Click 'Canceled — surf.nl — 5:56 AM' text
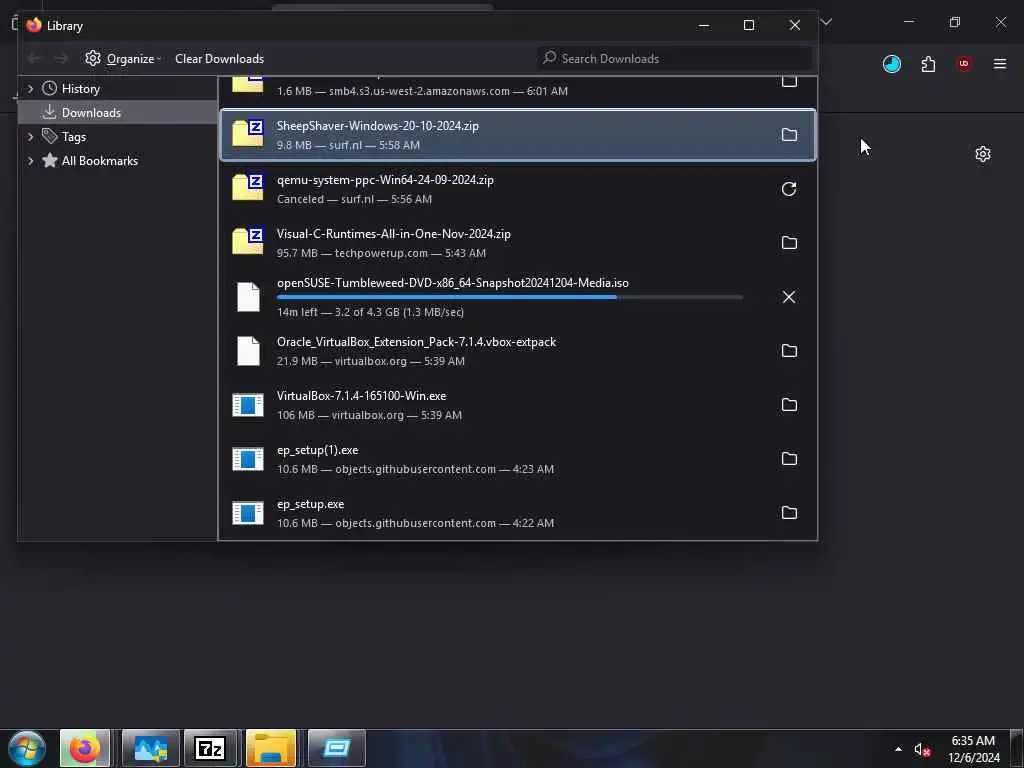 point(354,199)
